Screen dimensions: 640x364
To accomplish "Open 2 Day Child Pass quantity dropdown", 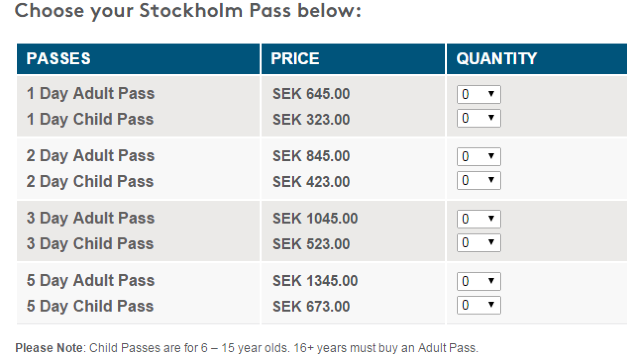I will [478, 180].
